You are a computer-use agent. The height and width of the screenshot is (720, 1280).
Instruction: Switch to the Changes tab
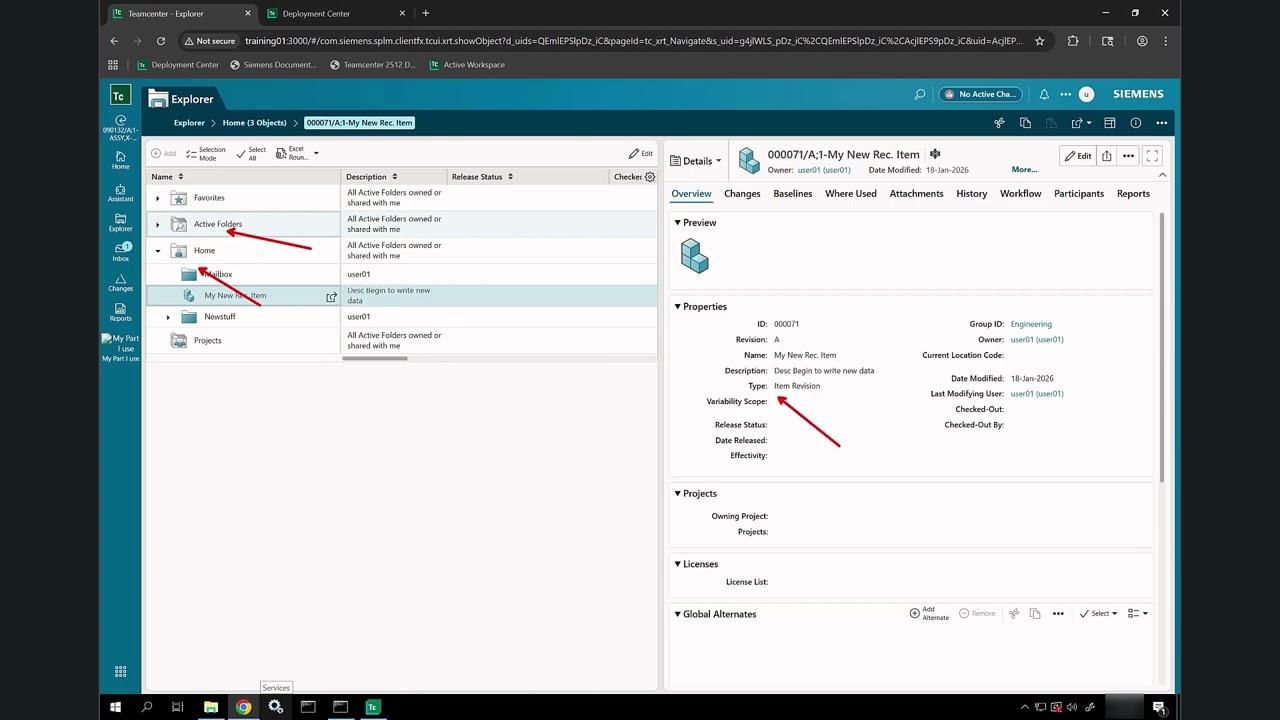(x=742, y=194)
